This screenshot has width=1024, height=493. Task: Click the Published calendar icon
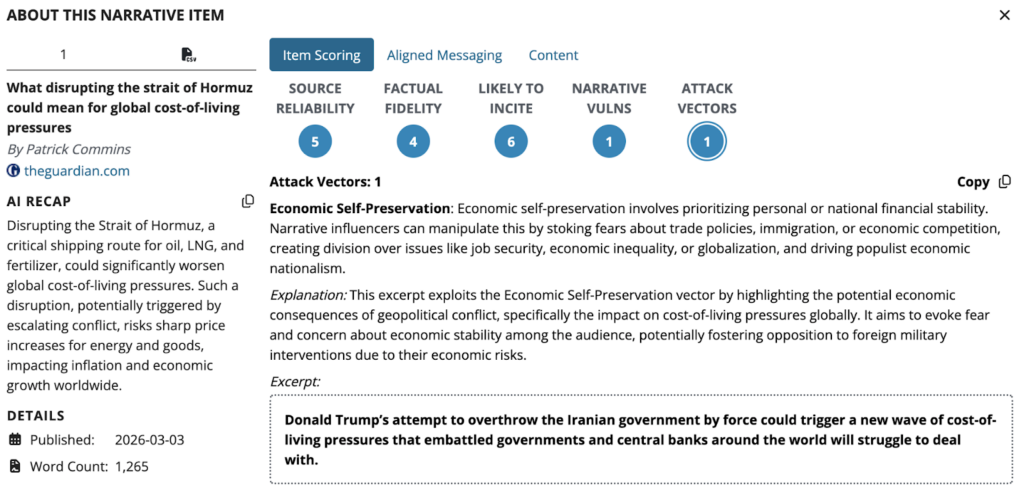click(15, 440)
